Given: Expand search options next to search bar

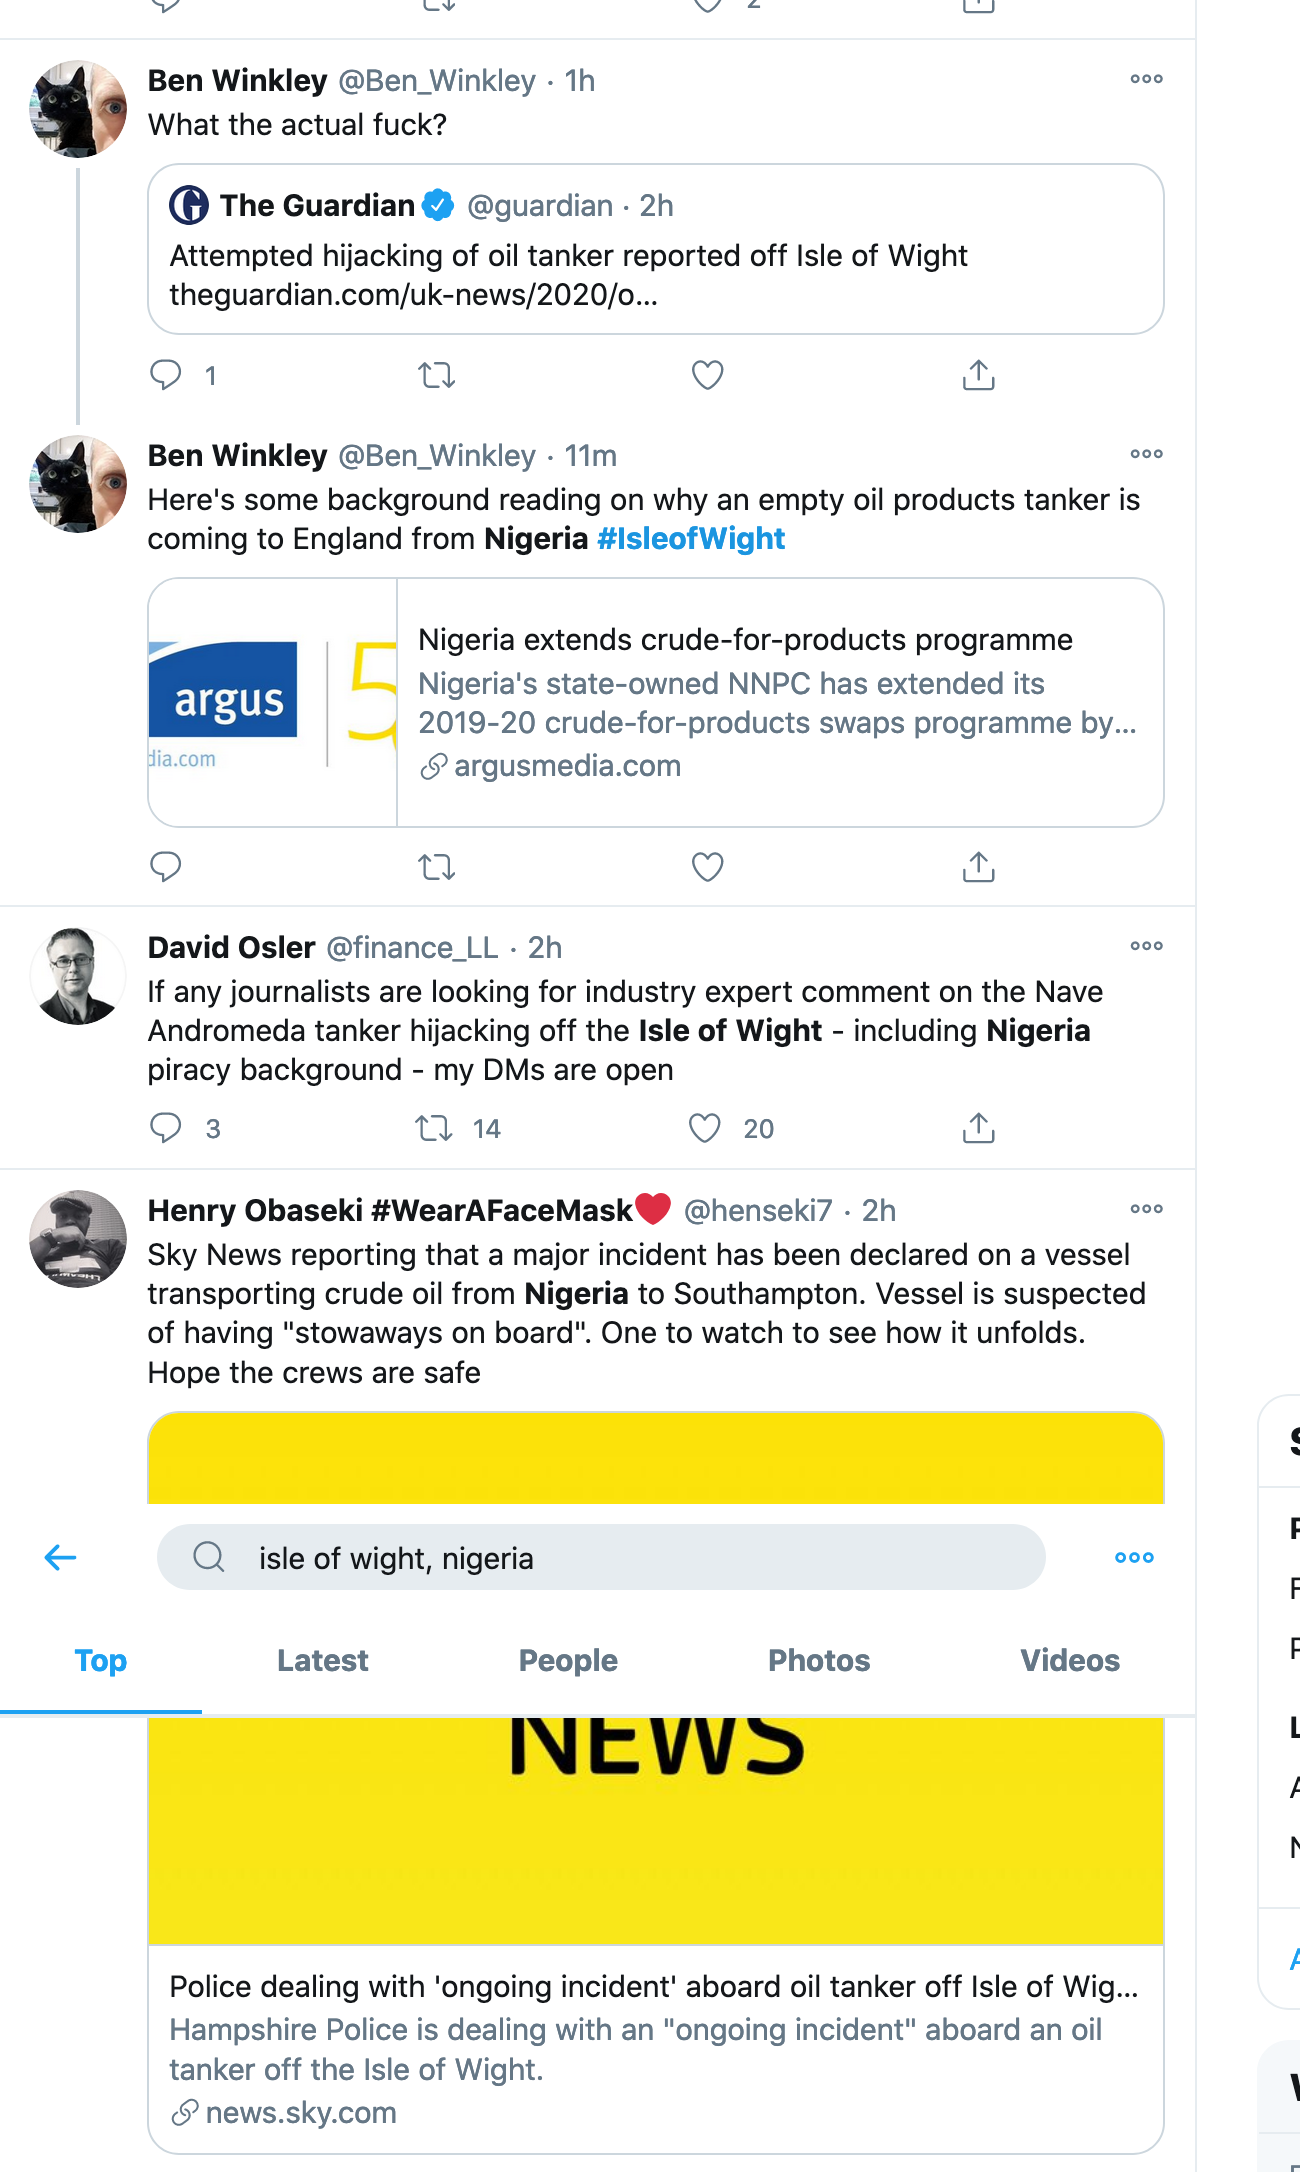Looking at the screenshot, I should pyautogui.click(x=1134, y=1557).
